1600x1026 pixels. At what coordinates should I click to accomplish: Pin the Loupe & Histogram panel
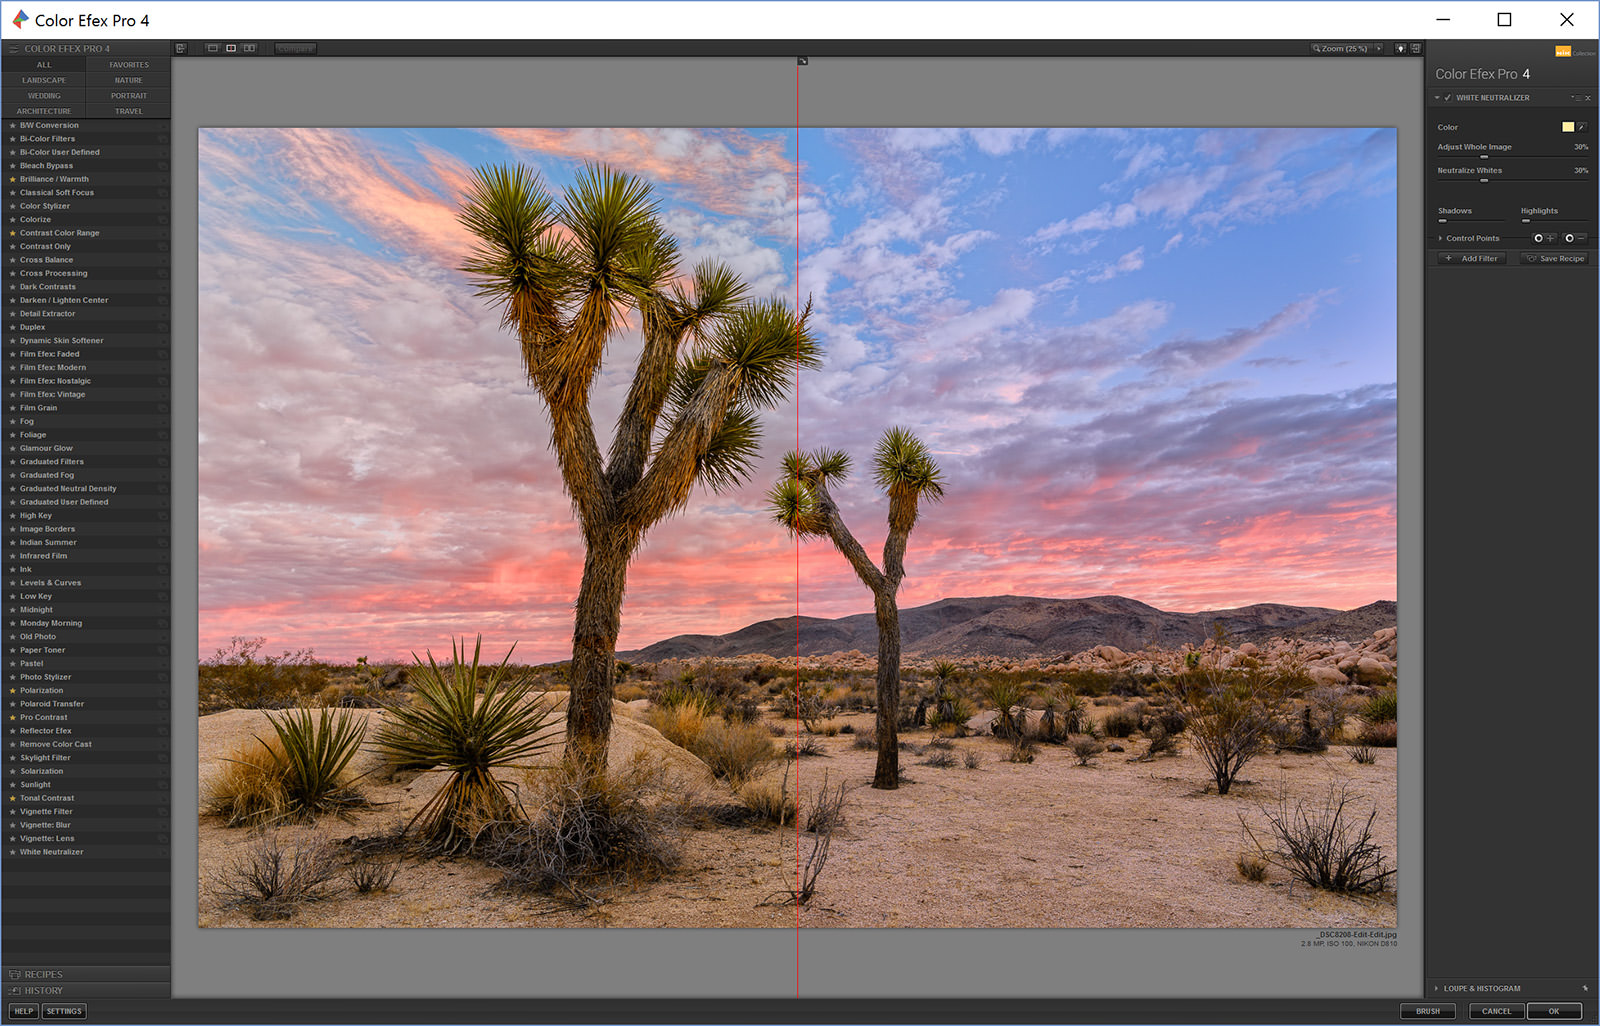(x=1585, y=988)
